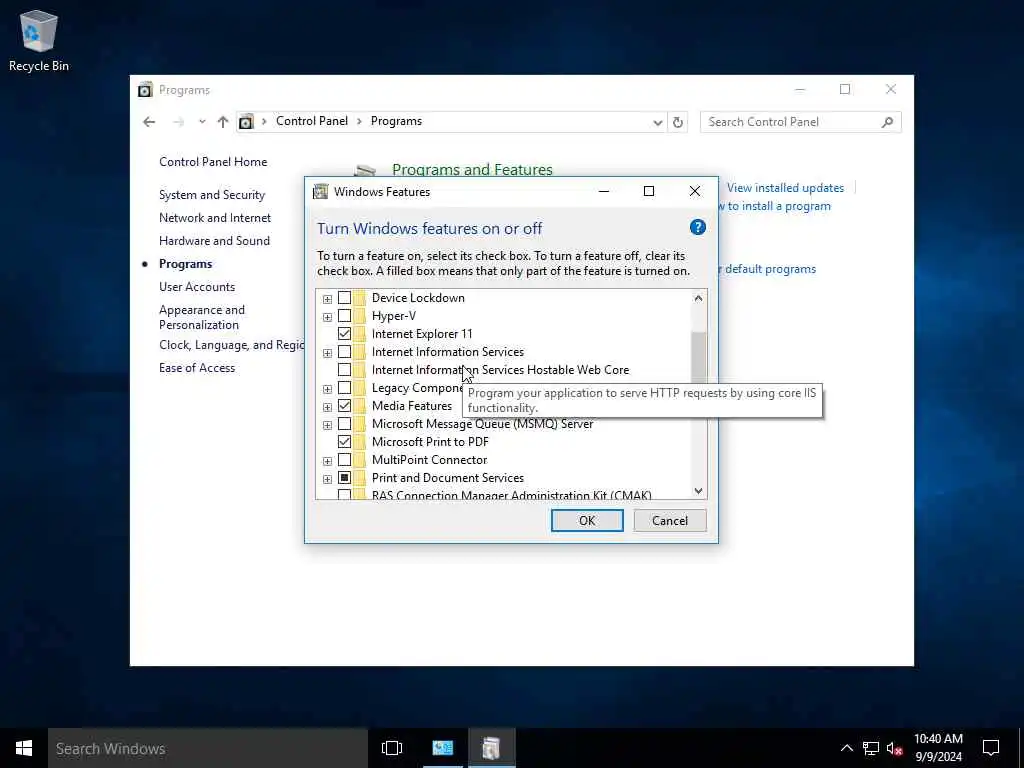Screen dimensions: 1024x768
Task: Expand the Media Features node
Action: coord(327,408)
